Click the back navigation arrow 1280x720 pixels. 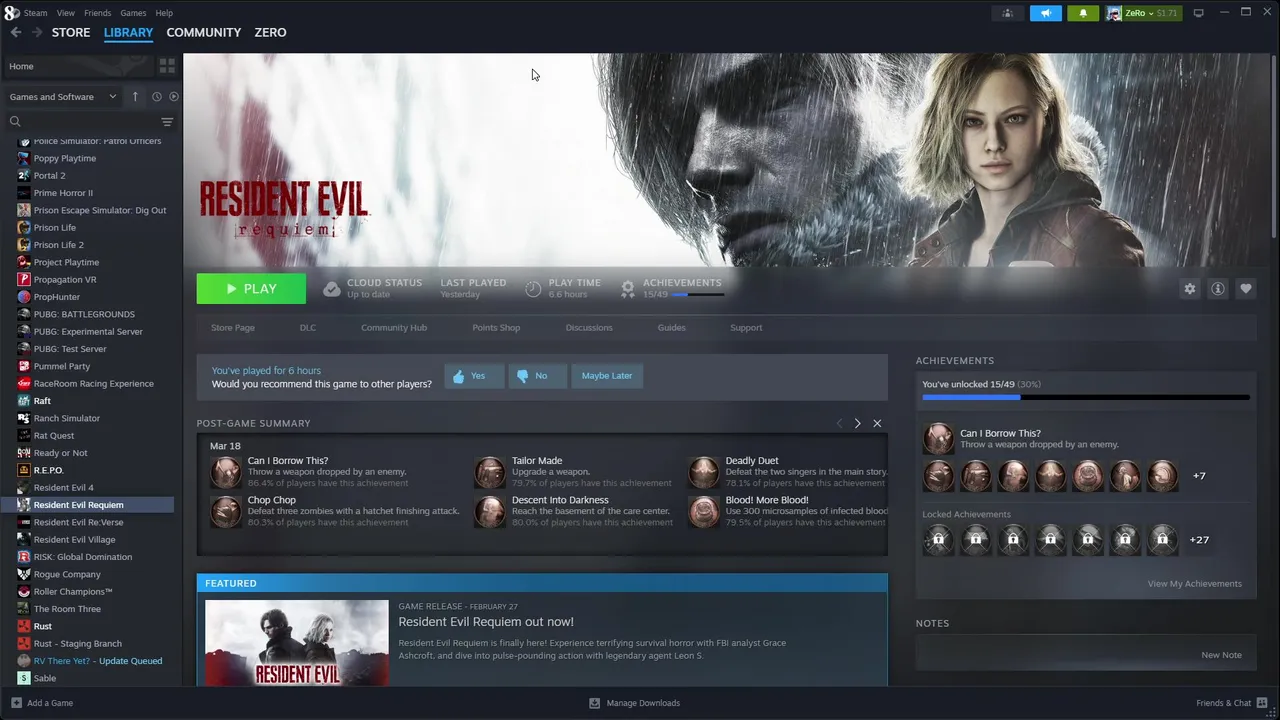click(x=16, y=32)
